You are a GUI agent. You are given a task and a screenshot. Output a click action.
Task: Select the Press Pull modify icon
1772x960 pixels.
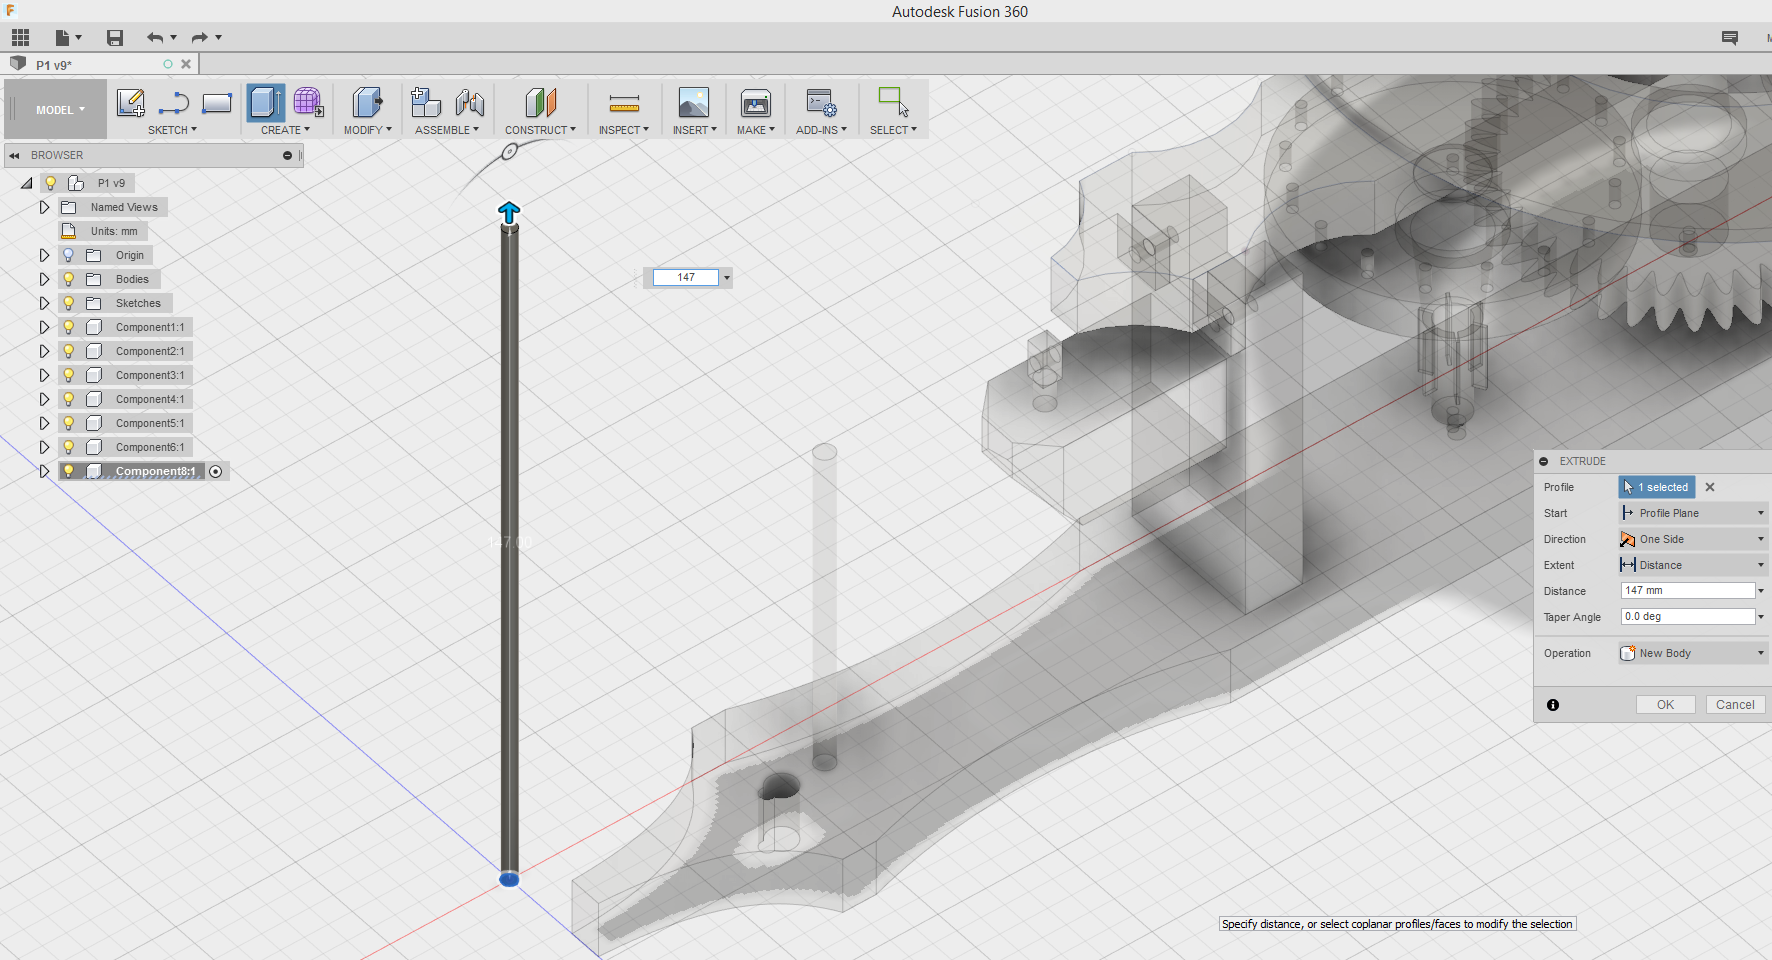[x=367, y=103]
